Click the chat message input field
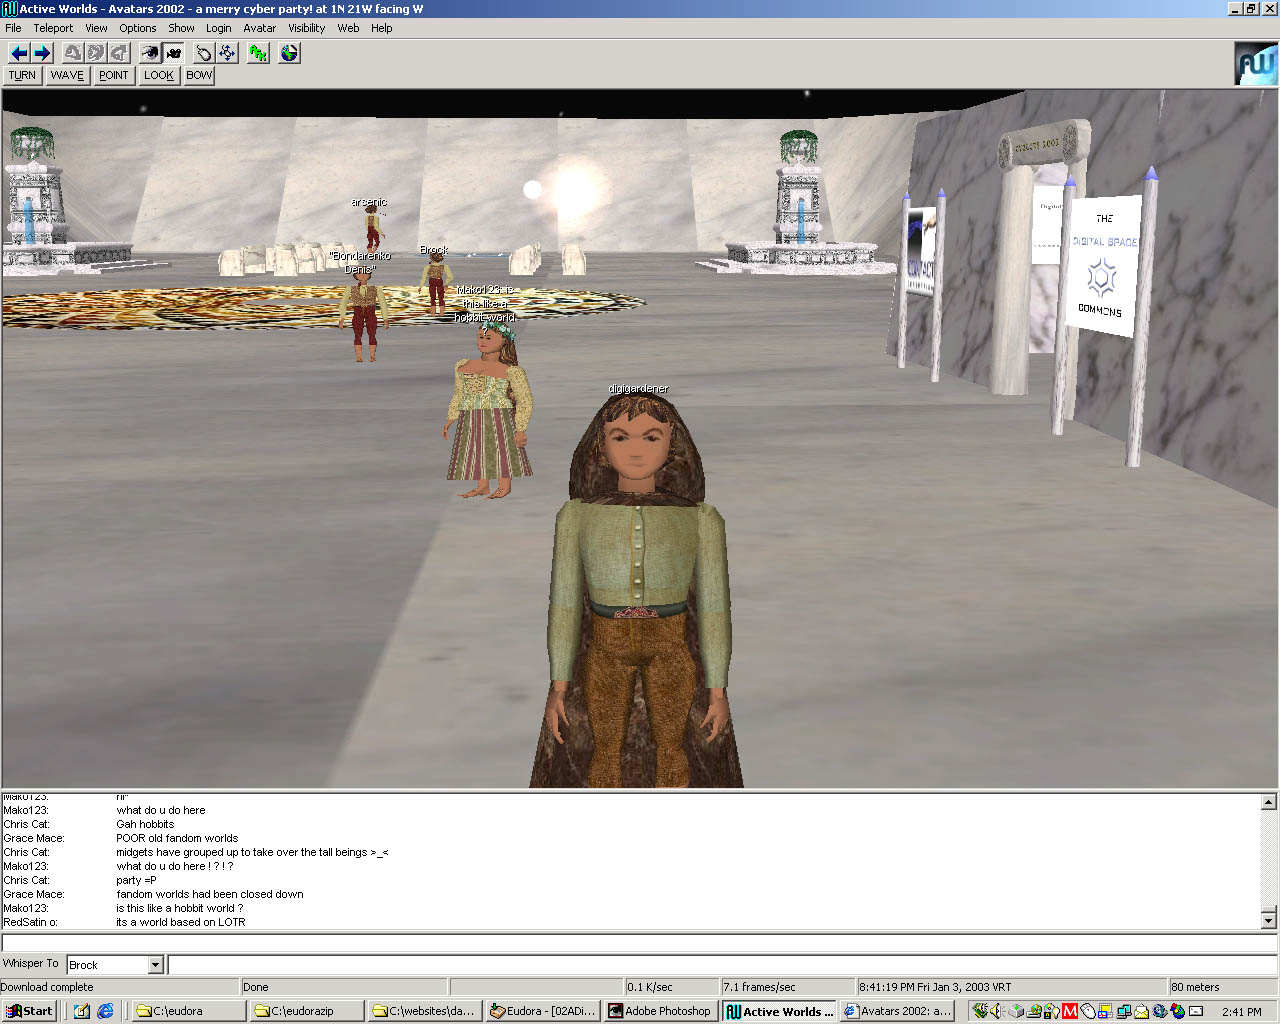 [x=720, y=965]
